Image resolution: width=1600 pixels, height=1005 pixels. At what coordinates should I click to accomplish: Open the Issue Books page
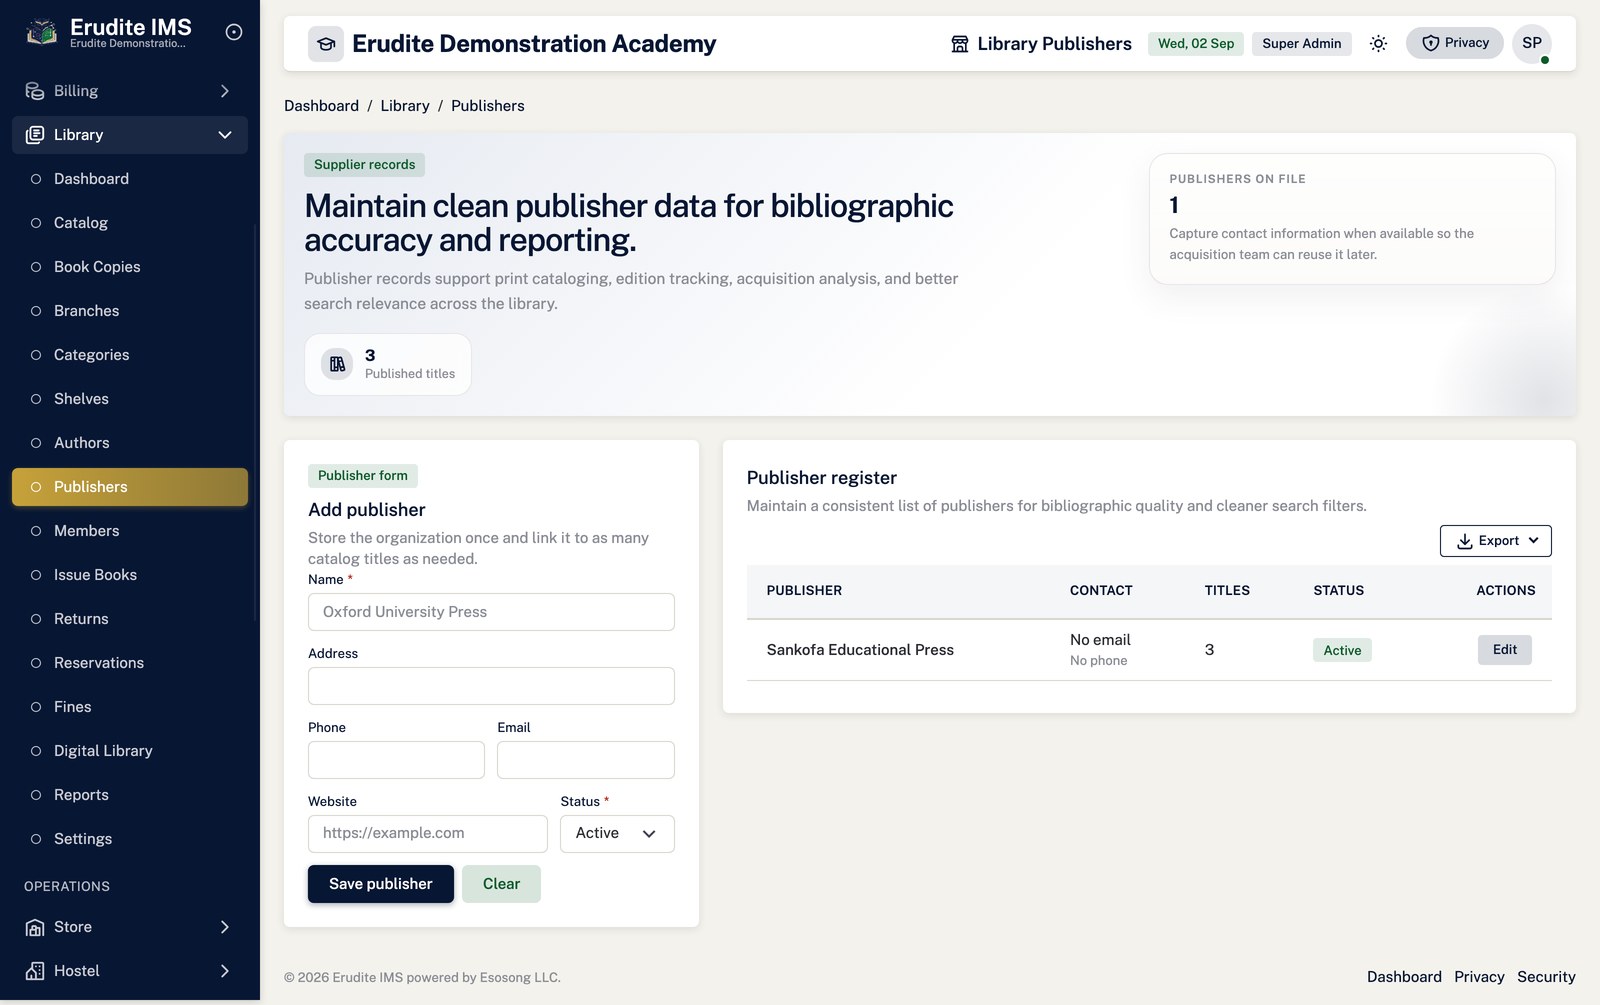[x=130, y=575]
